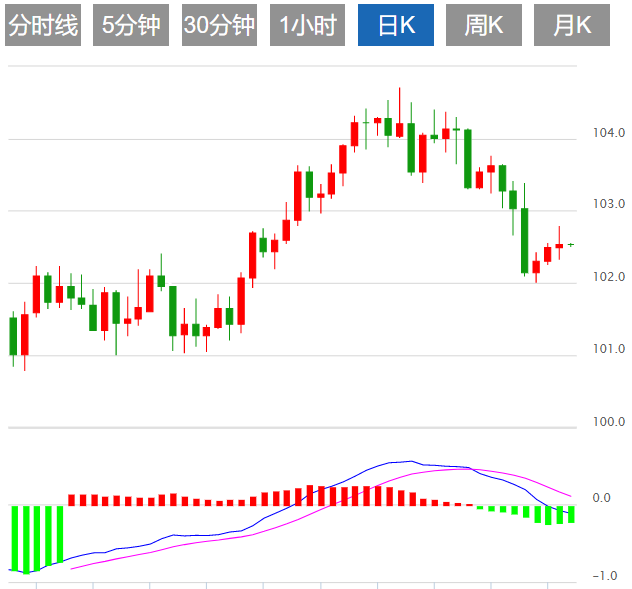Switch to the 分时线 chart tab
Viewport: 632px width, 589px height.
point(43,25)
